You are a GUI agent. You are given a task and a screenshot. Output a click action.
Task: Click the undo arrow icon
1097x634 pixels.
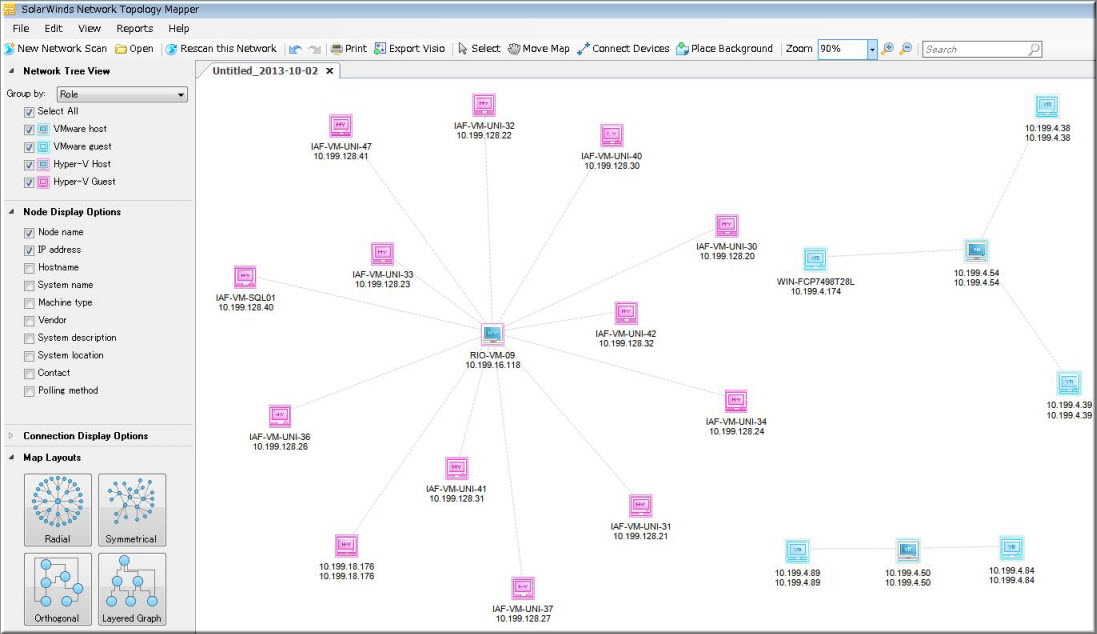pos(295,49)
